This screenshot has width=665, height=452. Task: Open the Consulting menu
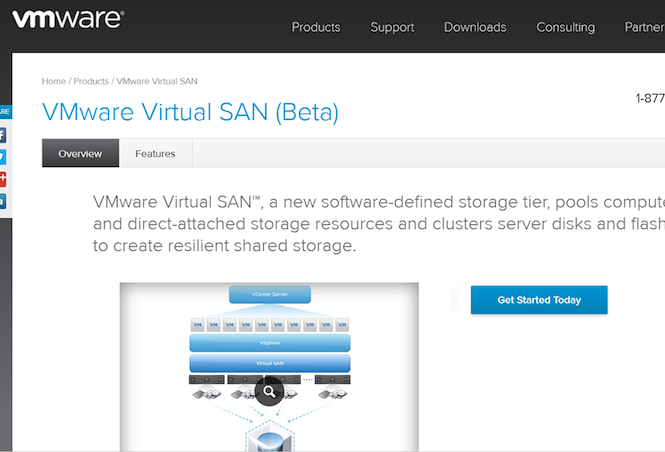point(565,27)
